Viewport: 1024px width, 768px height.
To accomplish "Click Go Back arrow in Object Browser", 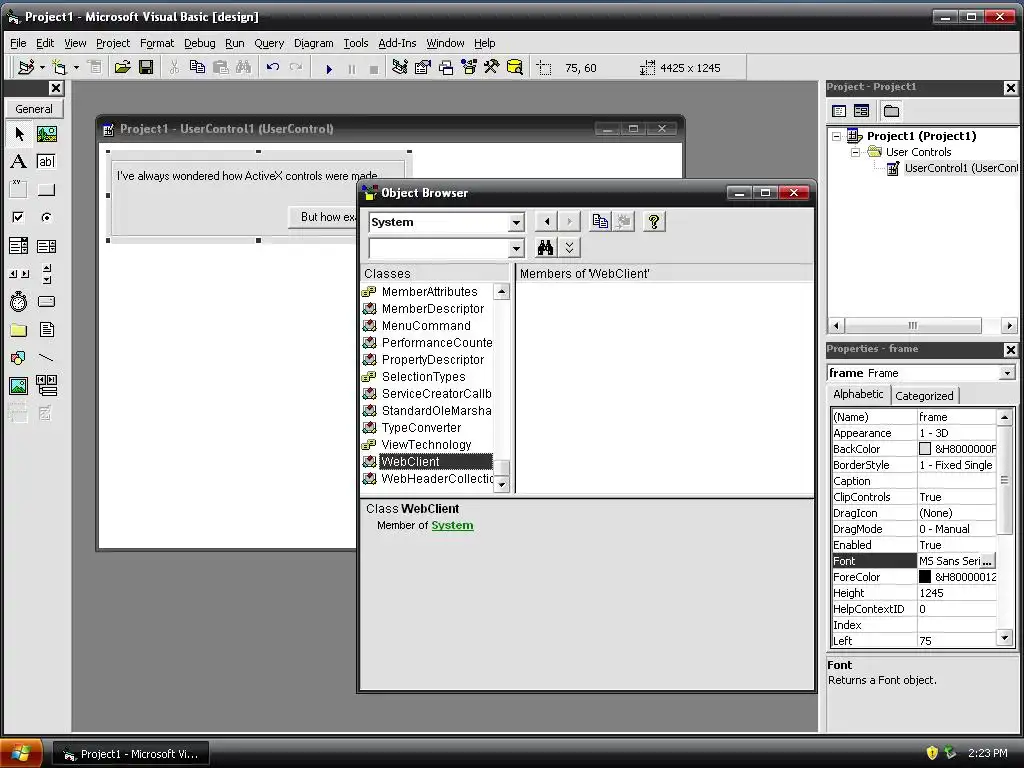I will pos(546,222).
